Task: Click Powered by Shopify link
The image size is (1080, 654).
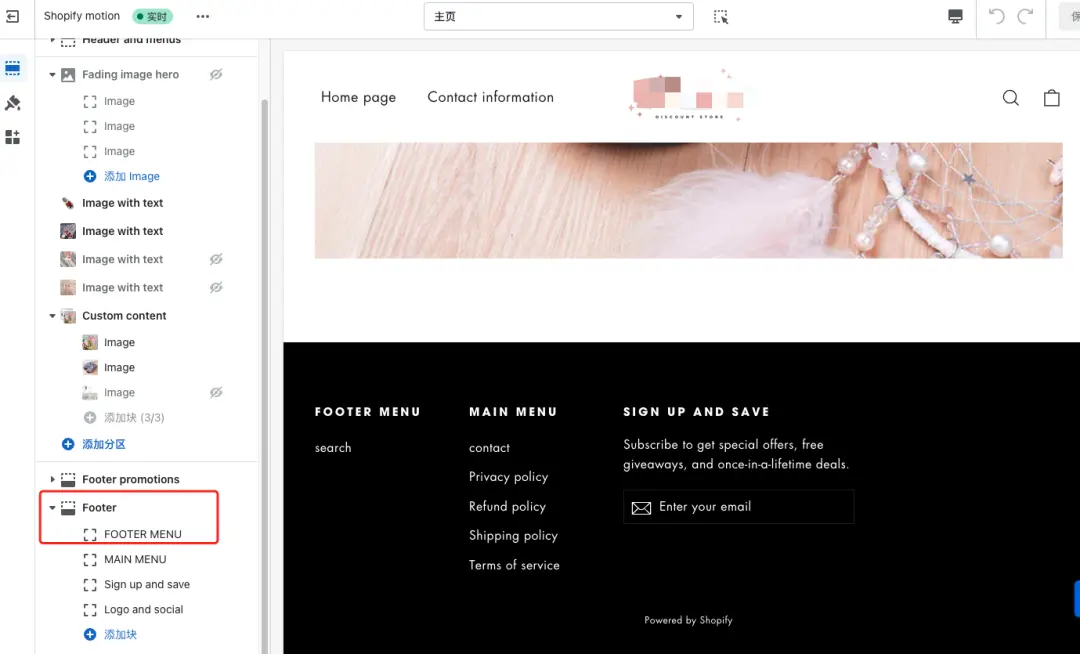Action: click(x=688, y=620)
